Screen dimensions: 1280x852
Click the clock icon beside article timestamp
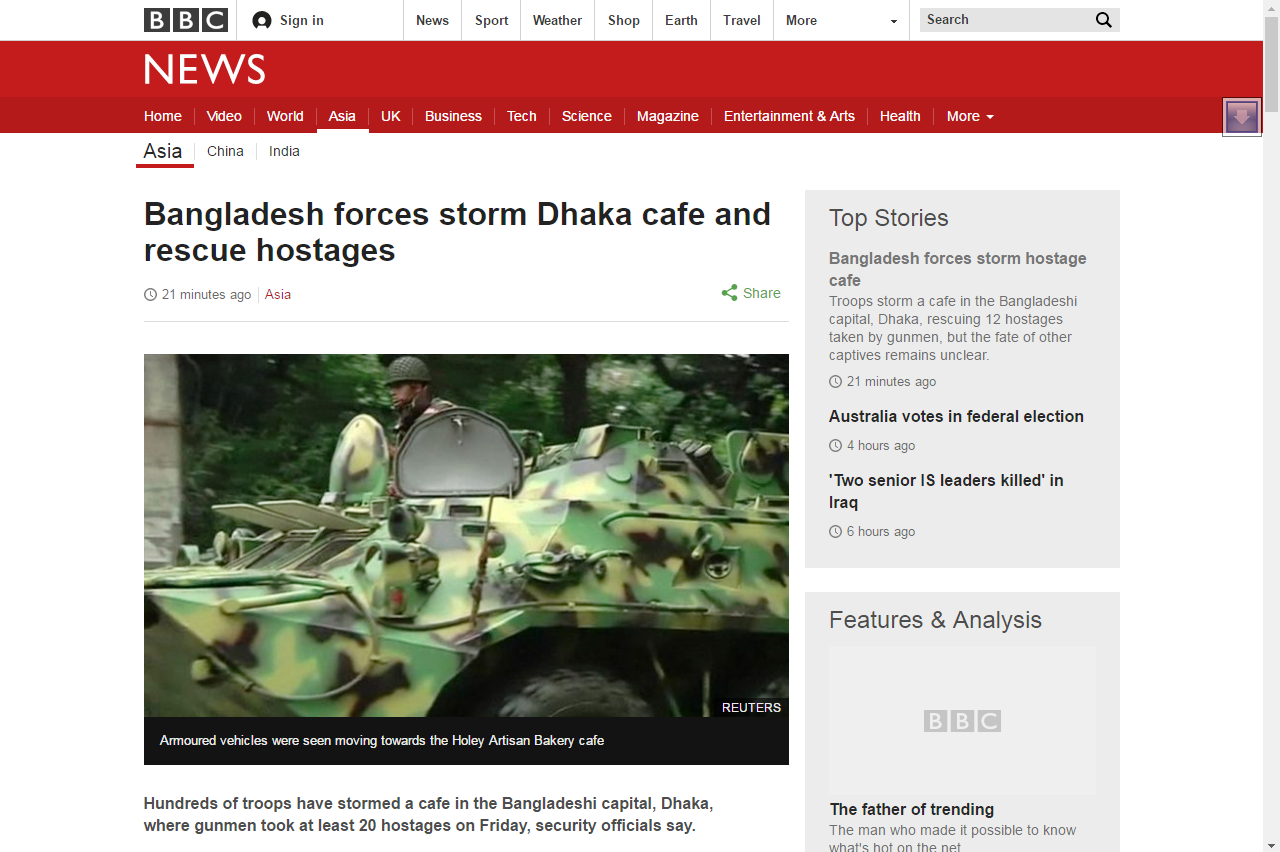tap(150, 294)
